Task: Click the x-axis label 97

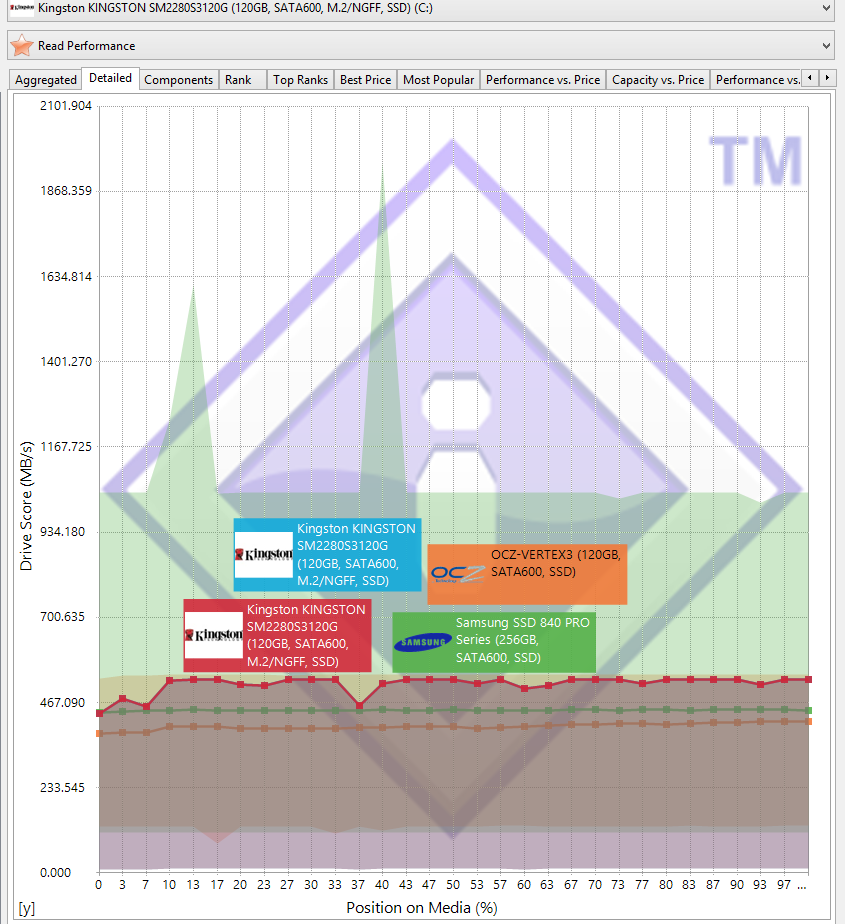Action: point(784,885)
